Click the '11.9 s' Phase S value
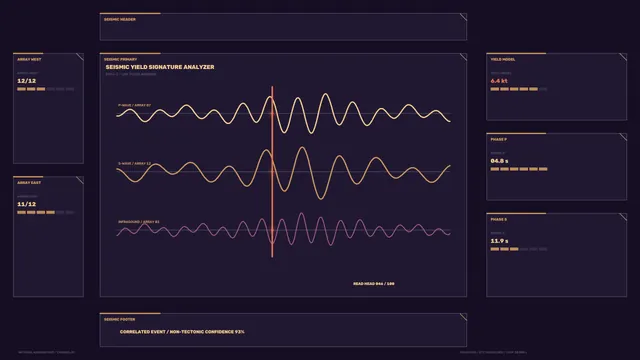 coord(499,241)
